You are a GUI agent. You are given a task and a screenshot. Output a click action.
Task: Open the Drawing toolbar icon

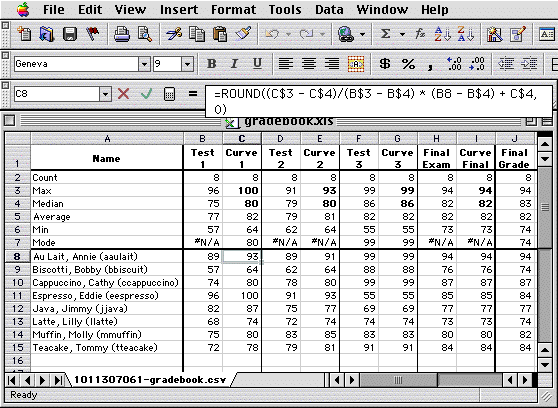(518, 34)
